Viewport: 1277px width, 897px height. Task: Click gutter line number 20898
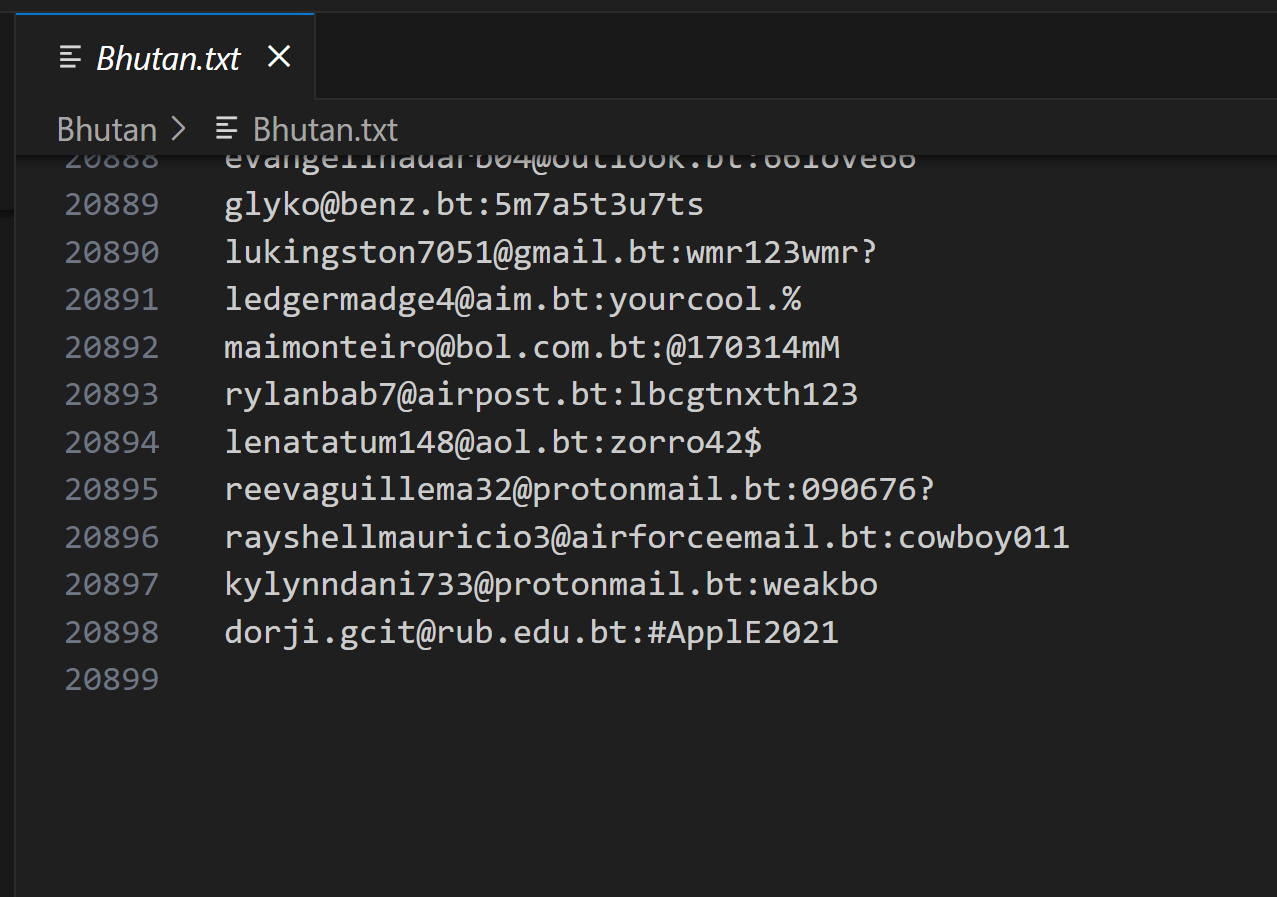point(112,632)
